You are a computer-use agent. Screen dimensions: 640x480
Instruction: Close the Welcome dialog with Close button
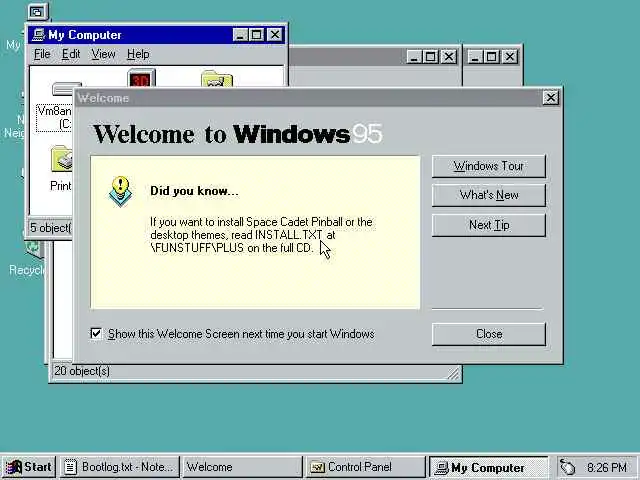click(x=489, y=334)
